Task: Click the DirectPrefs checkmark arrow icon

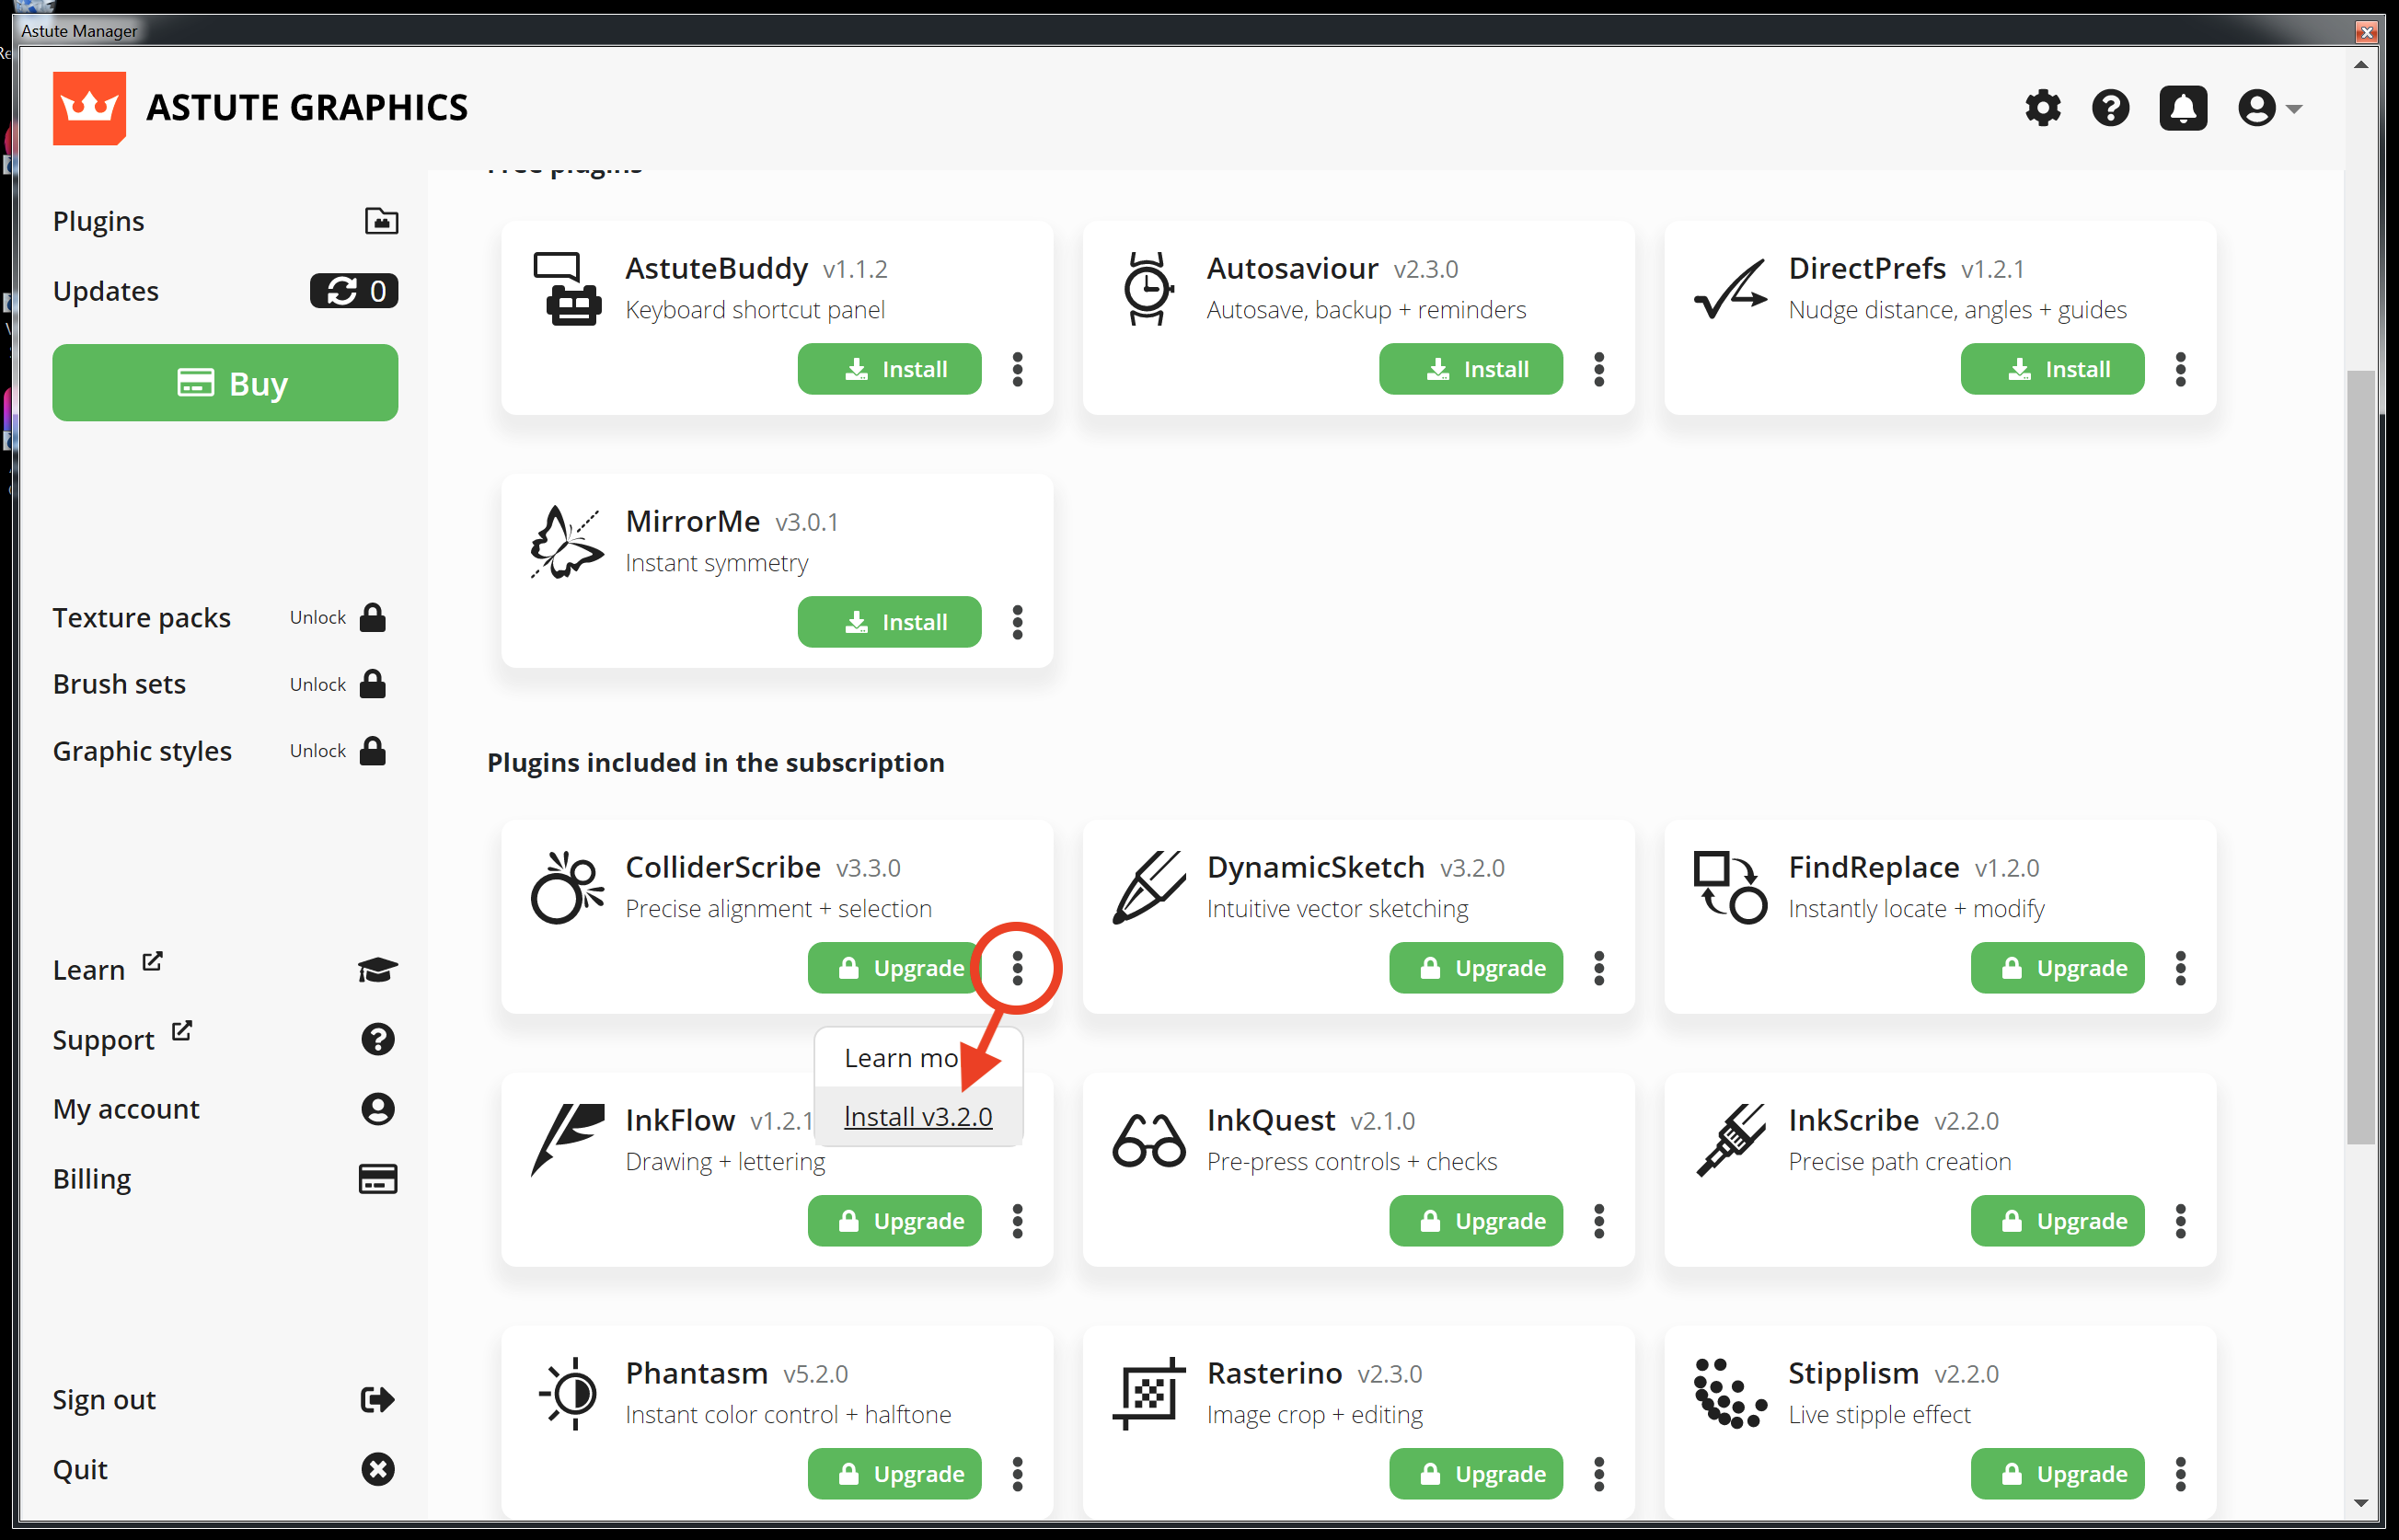Action: point(1730,289)
